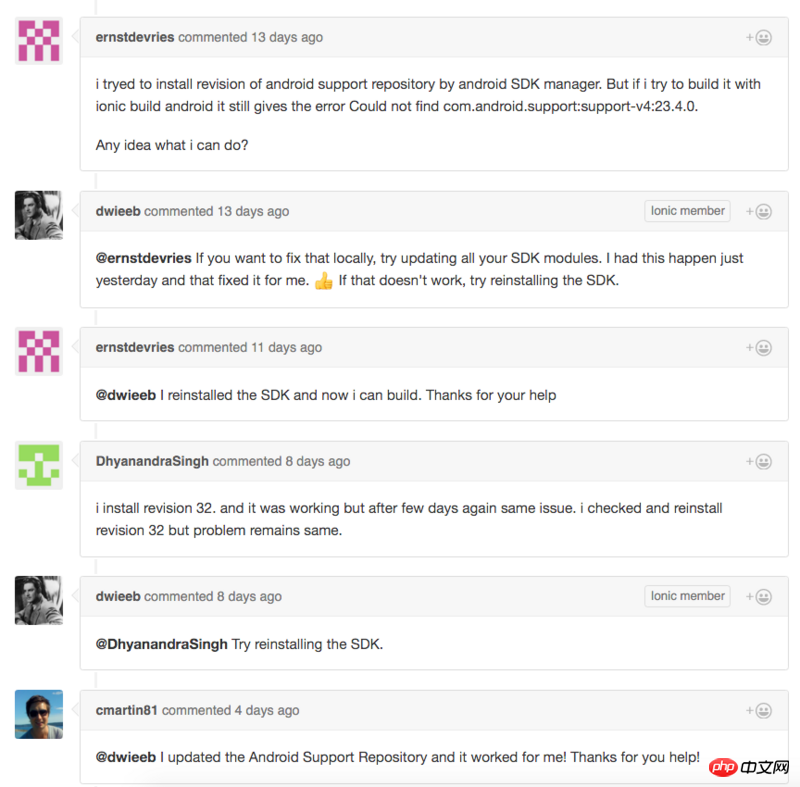Open ernstdevries' pink avatar on first comment
800x787 pixels.
[39, 41]
